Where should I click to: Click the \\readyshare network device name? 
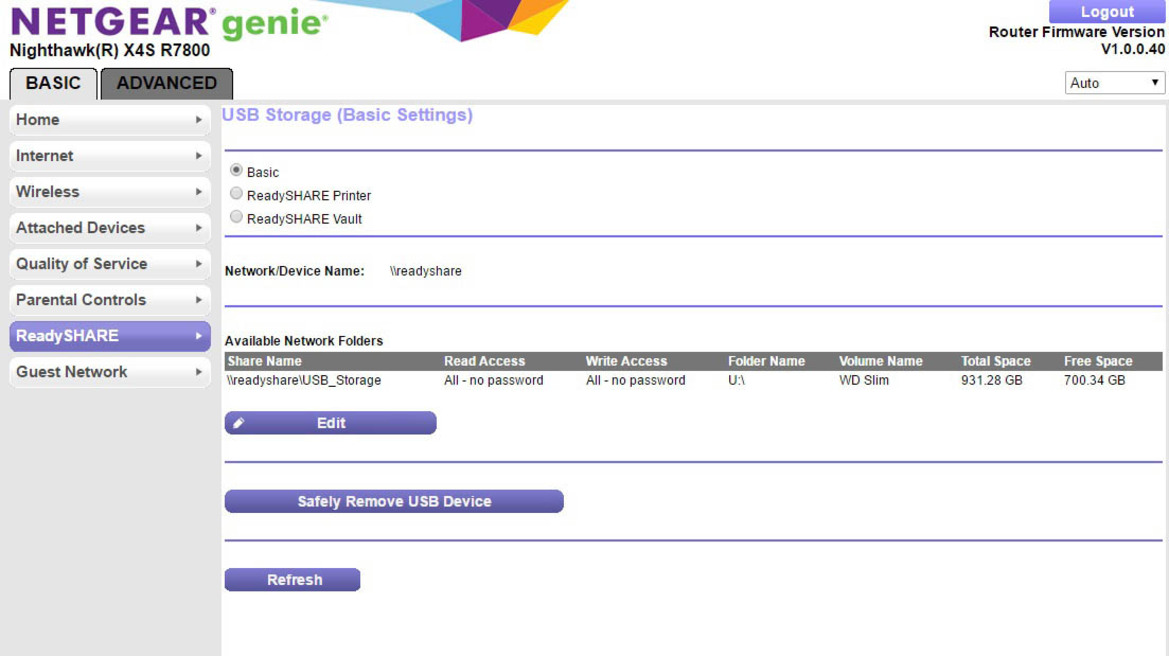tap(426, 271)
